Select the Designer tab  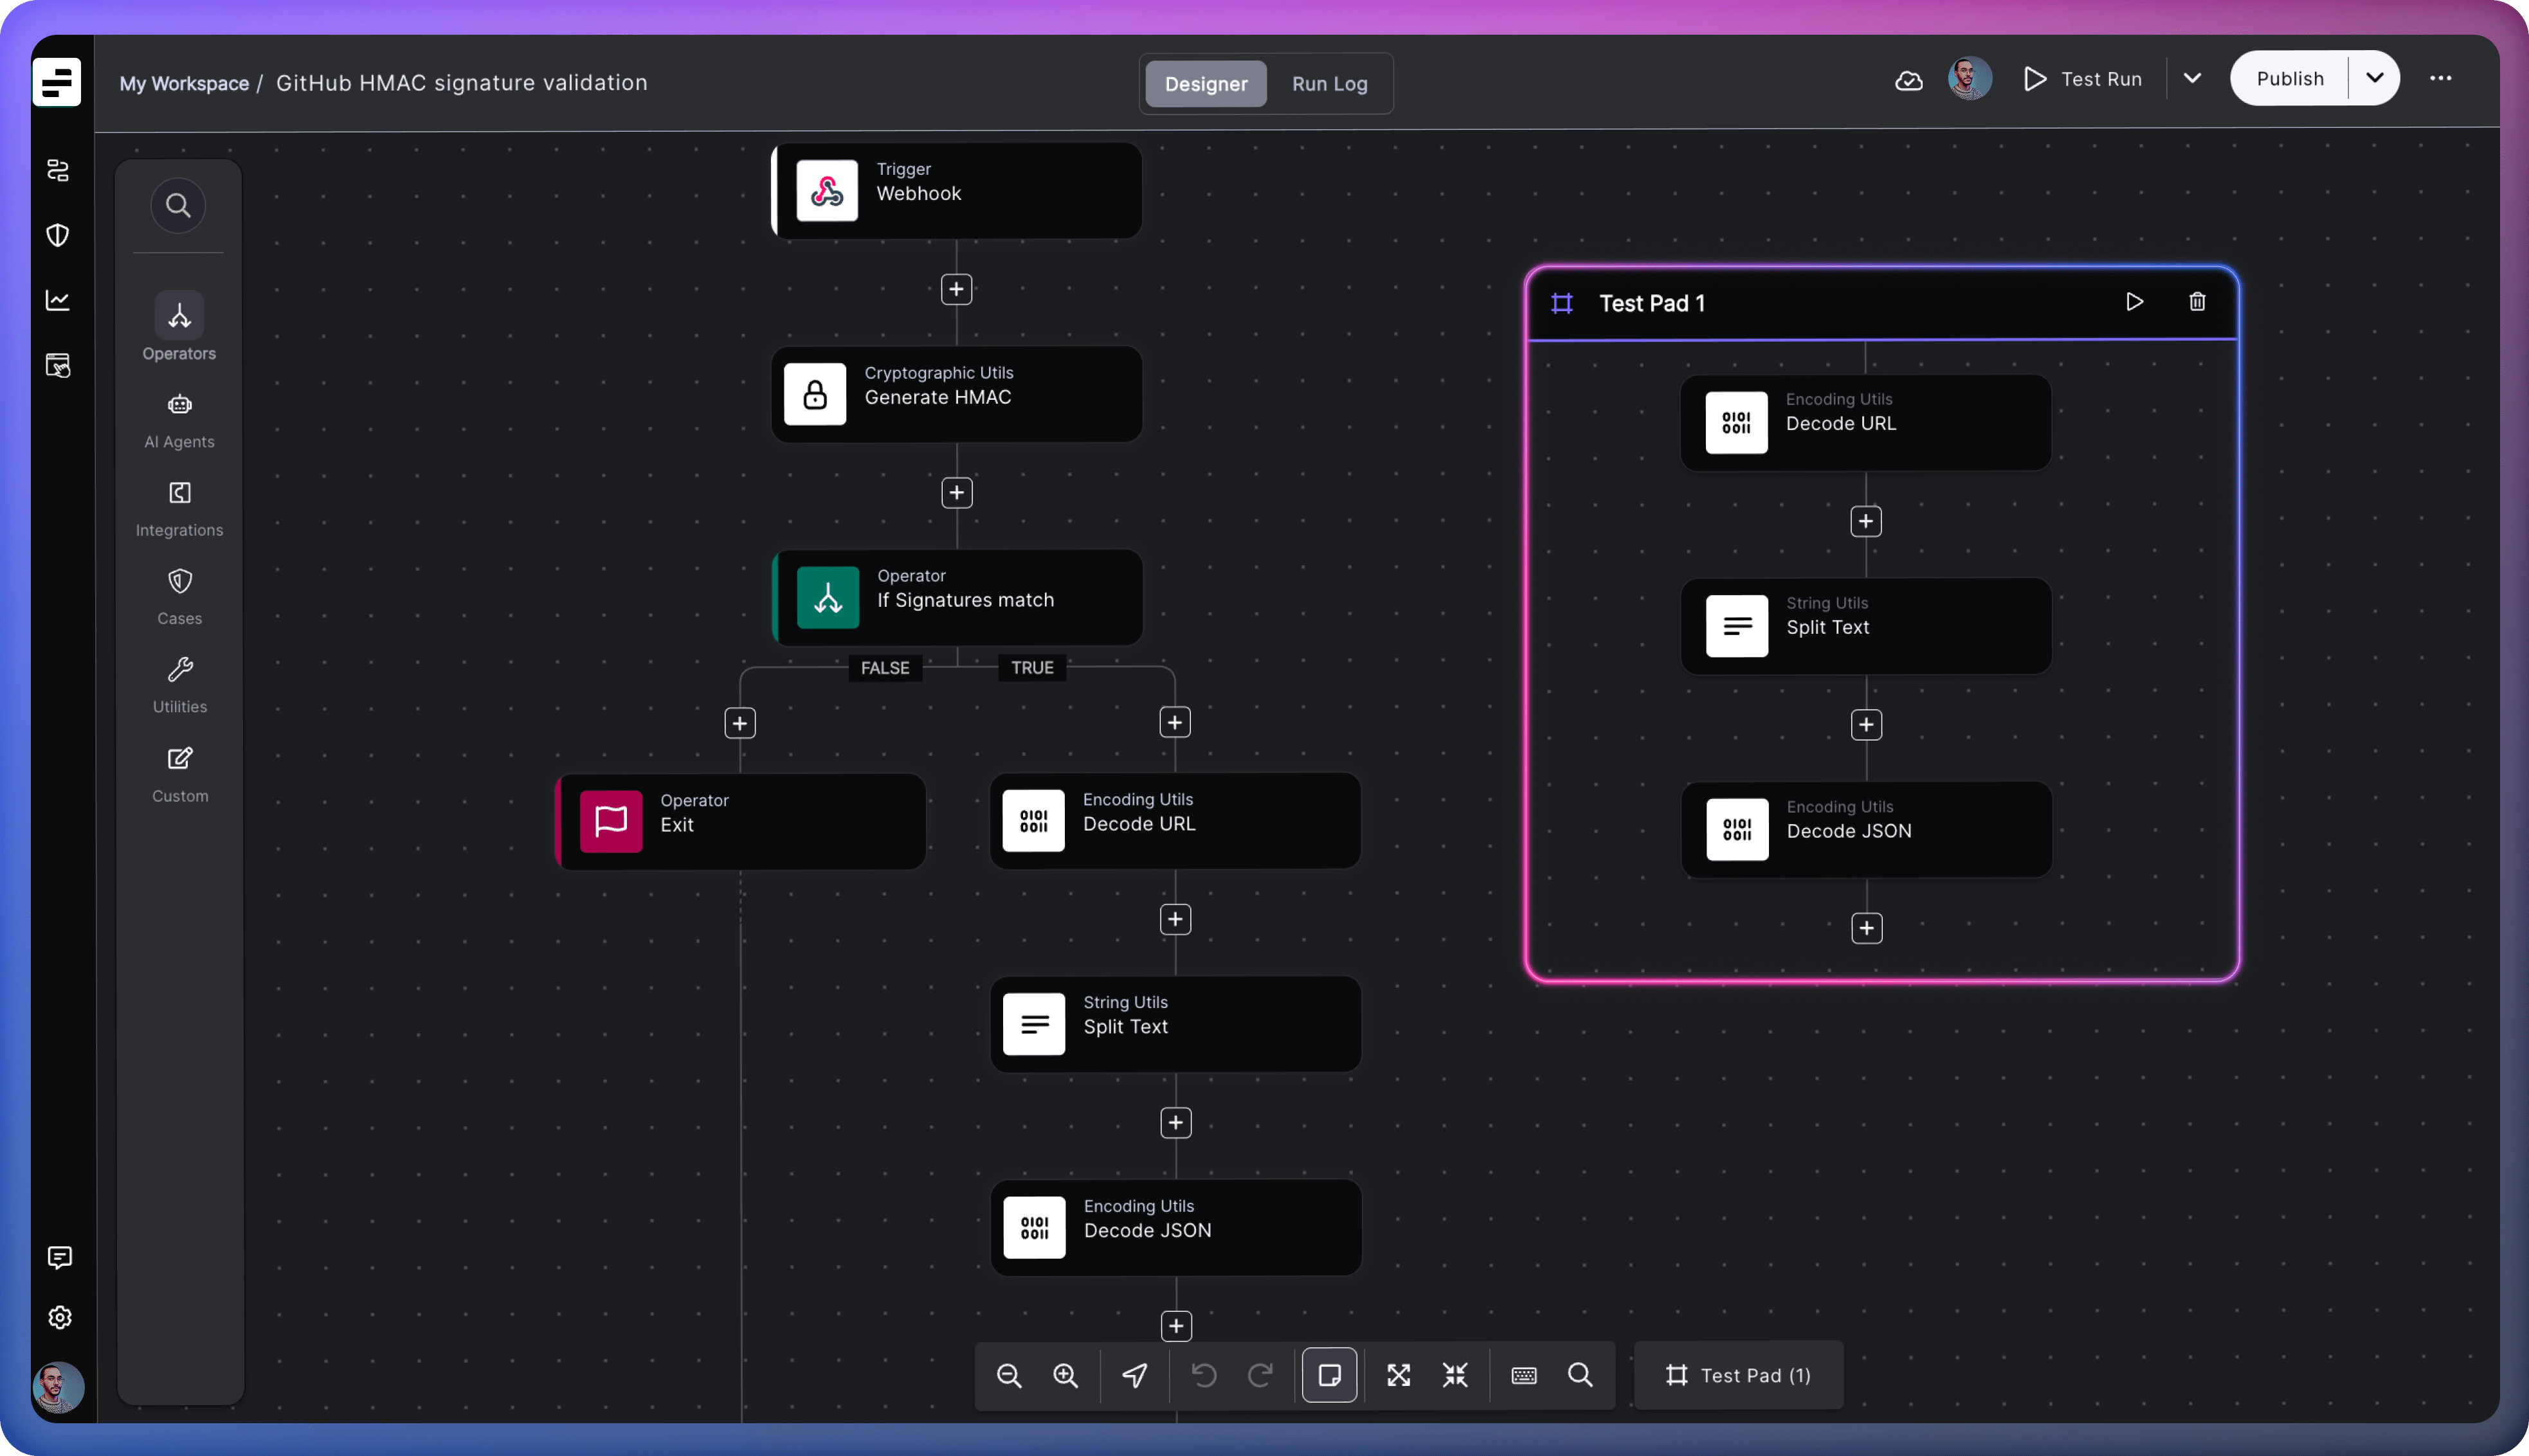click(x=1205, y=84)
